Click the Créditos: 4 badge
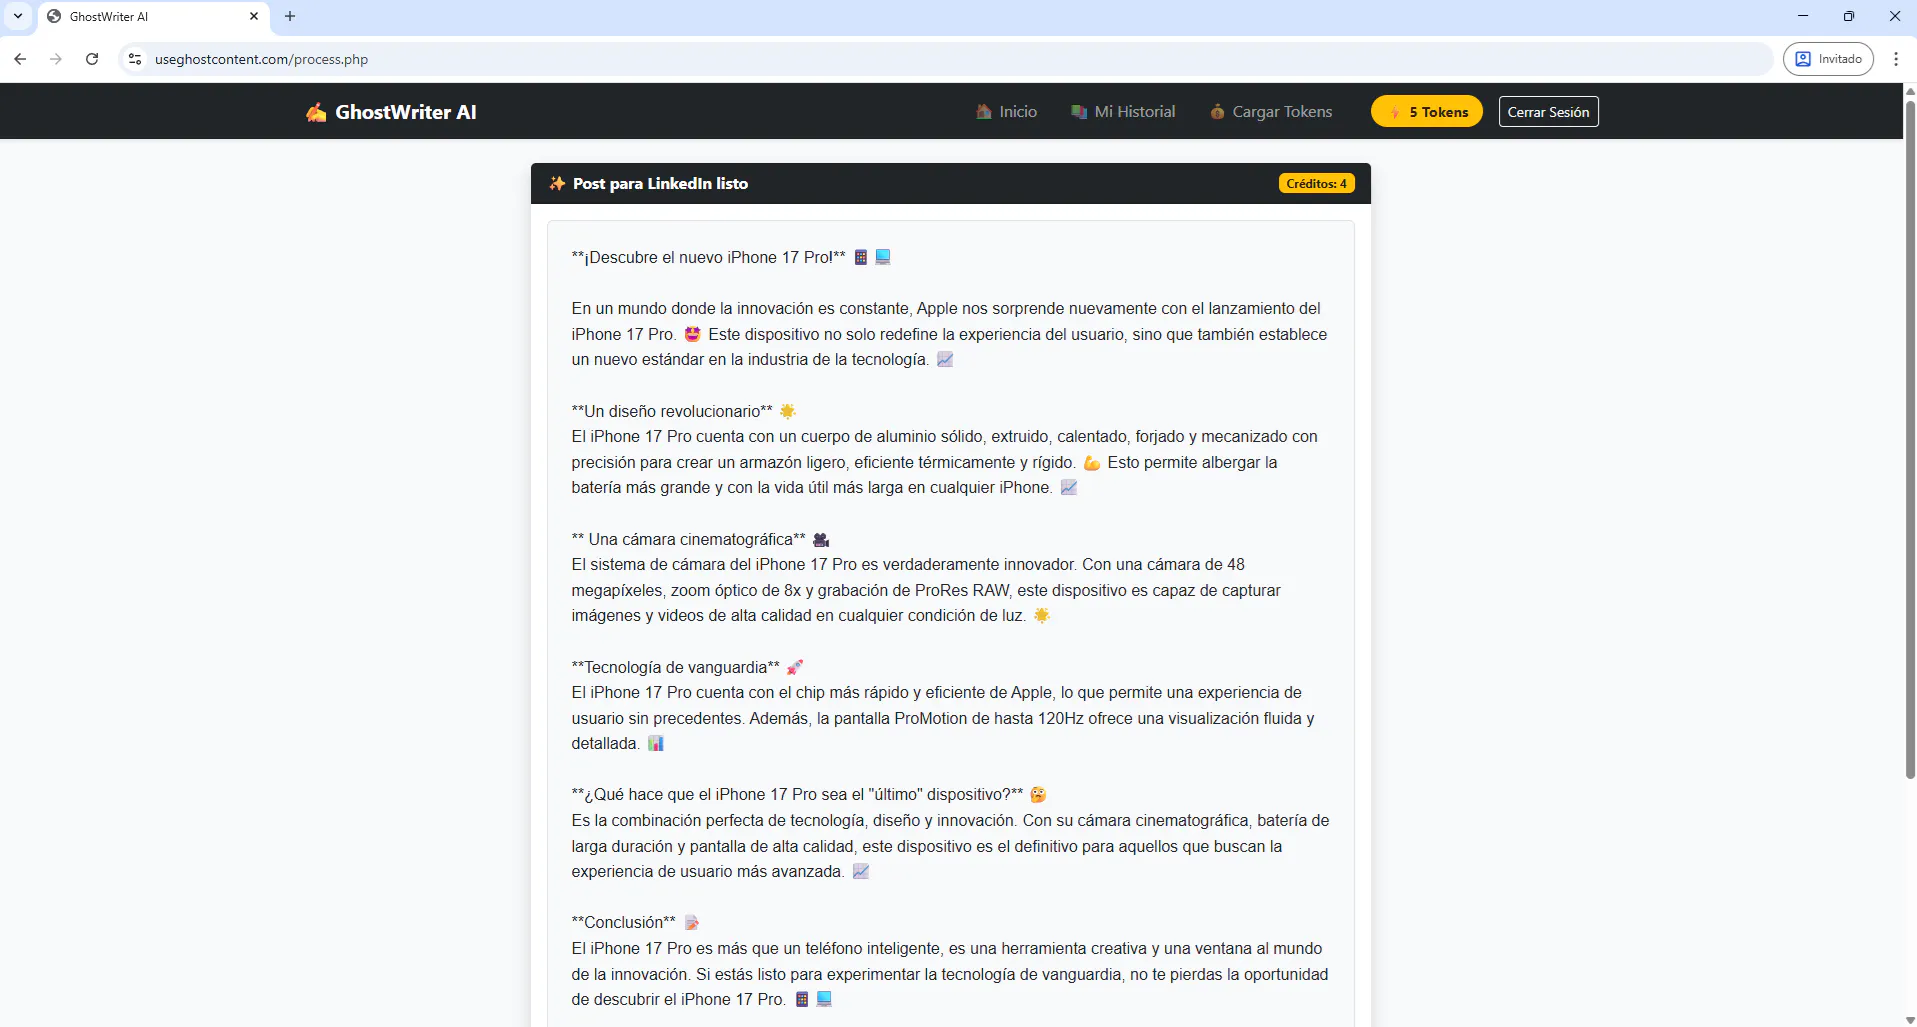Screen dimensions: 1917x1027 tap(1316, 184)
